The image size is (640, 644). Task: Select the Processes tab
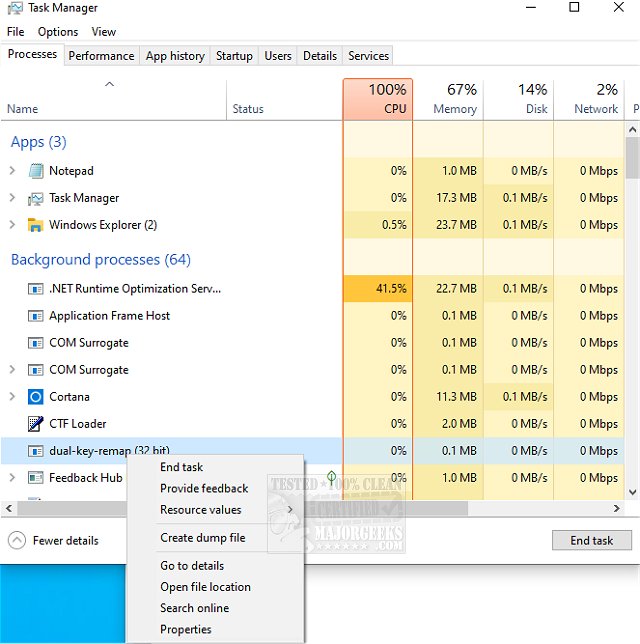coord(32,54)
